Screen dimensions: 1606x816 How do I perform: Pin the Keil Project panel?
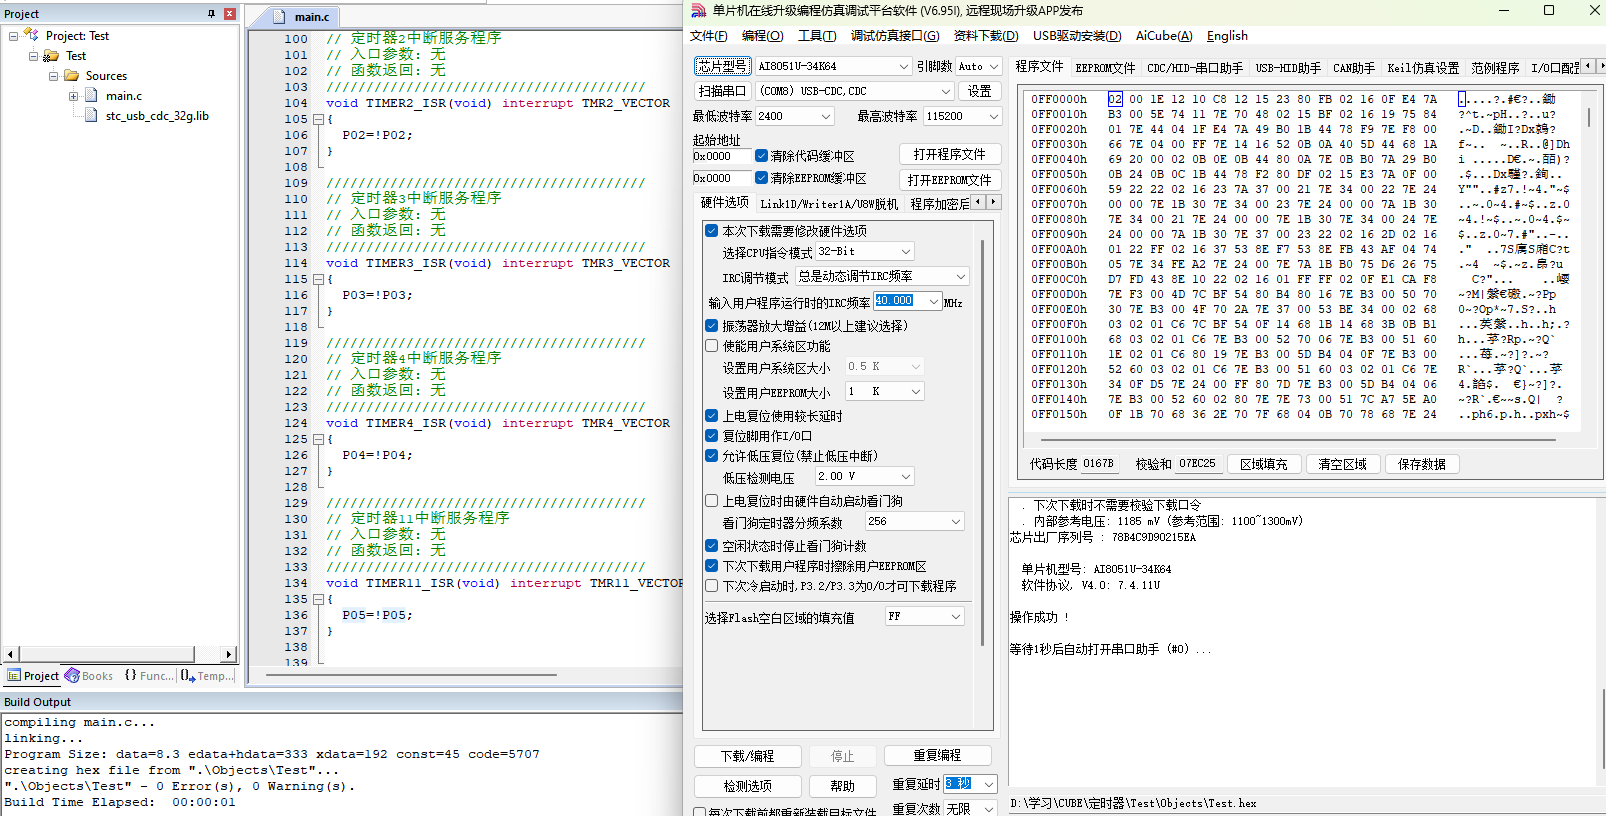pyautogui.click(x=211, y=14)
